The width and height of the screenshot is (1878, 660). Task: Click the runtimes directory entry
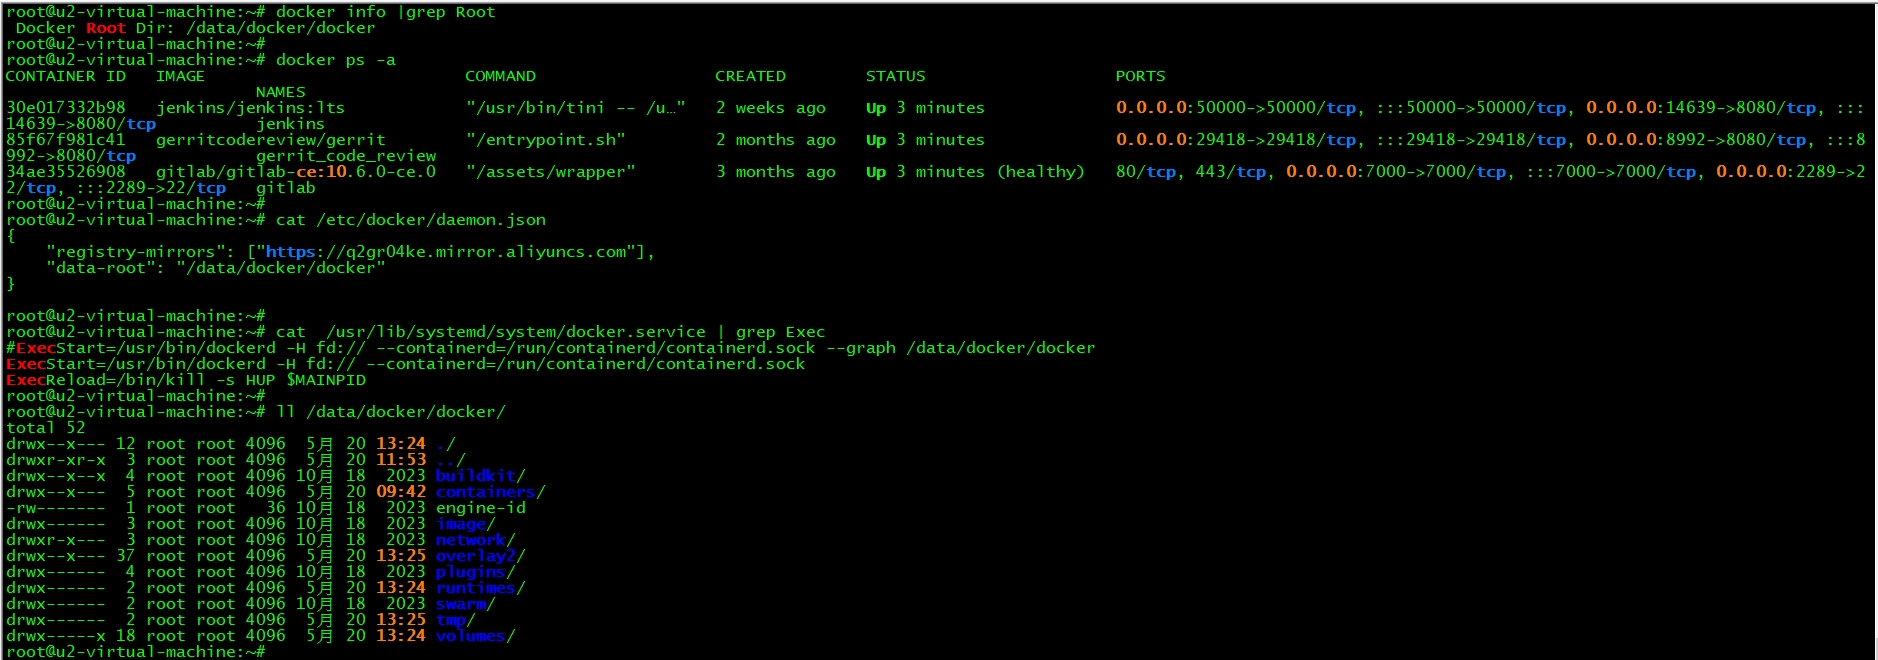point(477,588)
